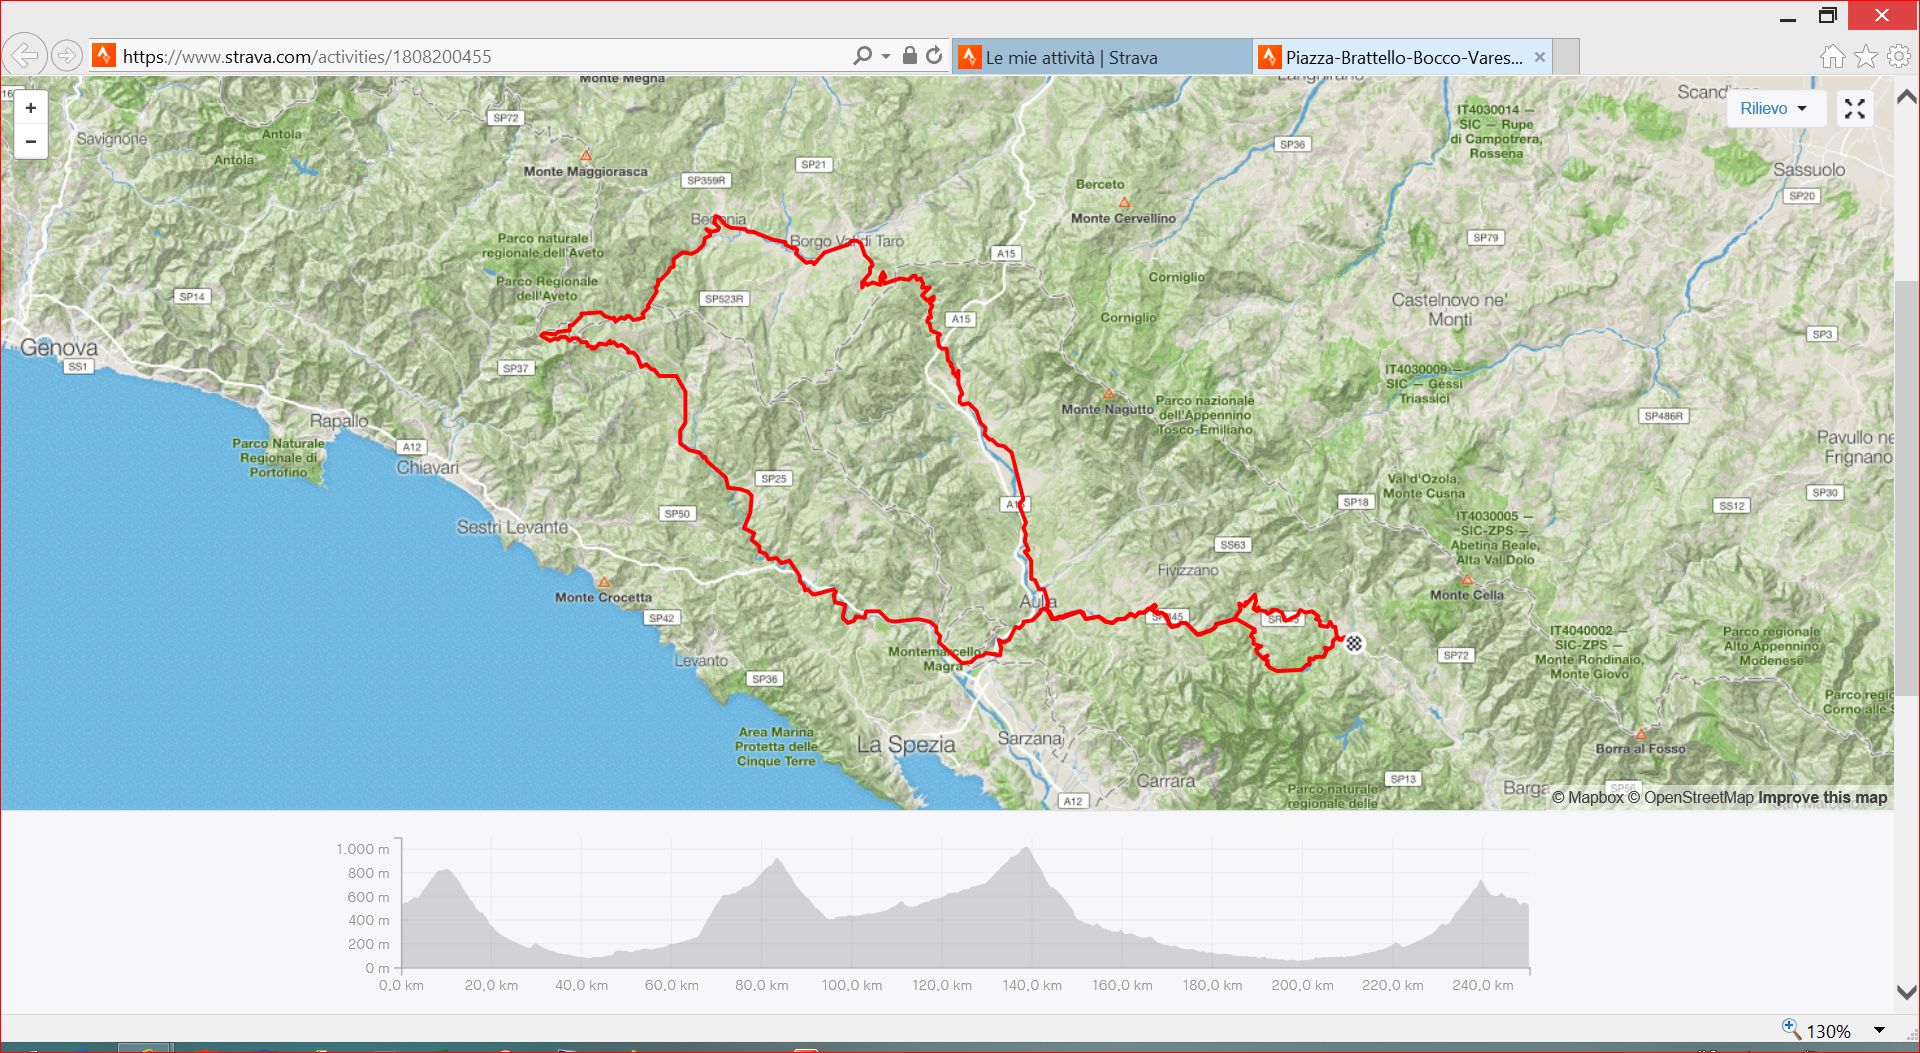The image size is (1920, 1053).
Task: Click the Berceto town label
Action: pyautogui.click(x=1100, y=184)
